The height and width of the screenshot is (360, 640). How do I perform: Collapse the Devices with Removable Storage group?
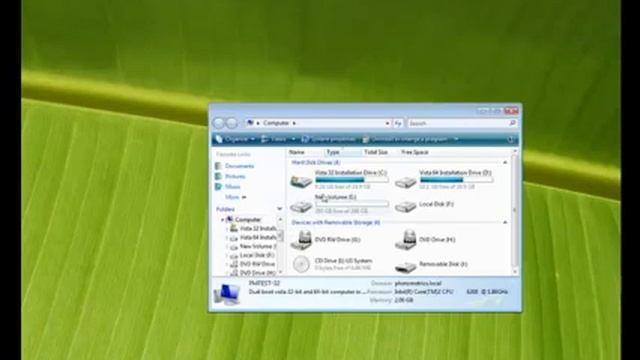click(505, 222)
